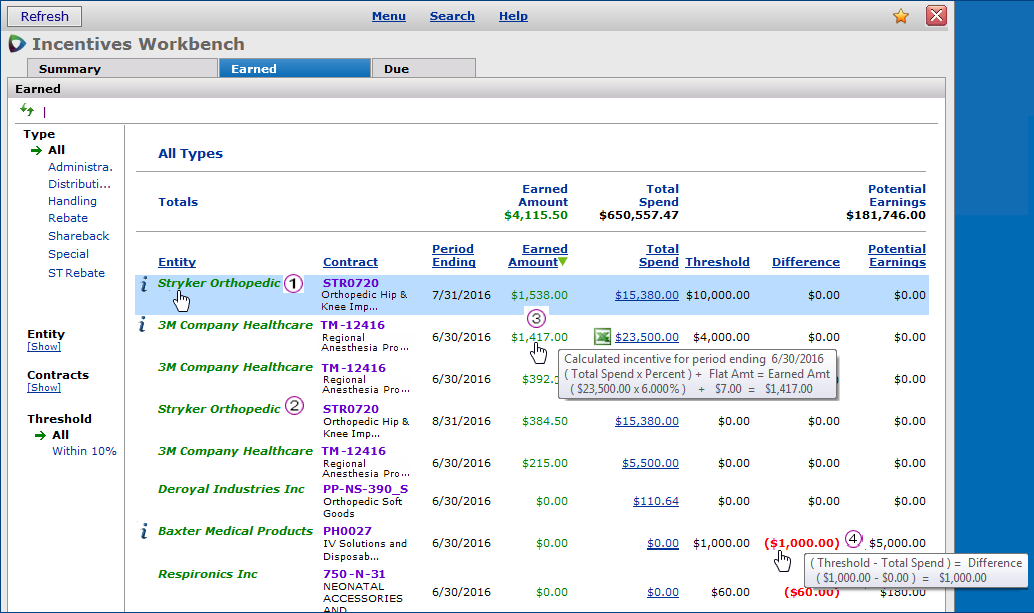
Task: Open the Search link in top menu
Action: click(452, 16)
